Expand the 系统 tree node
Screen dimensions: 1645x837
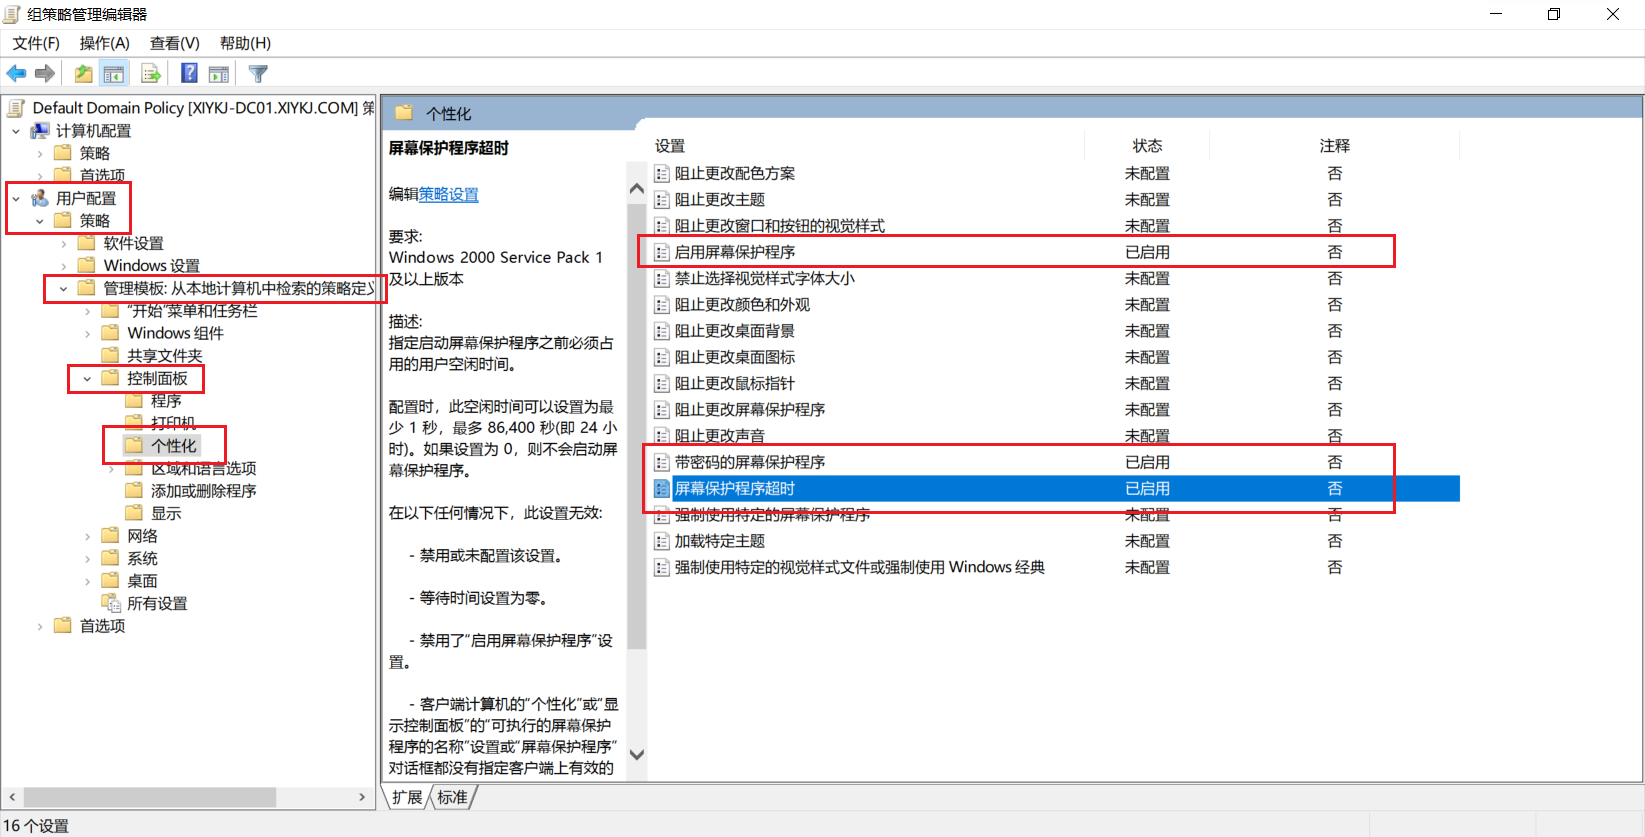pos(87,558)
